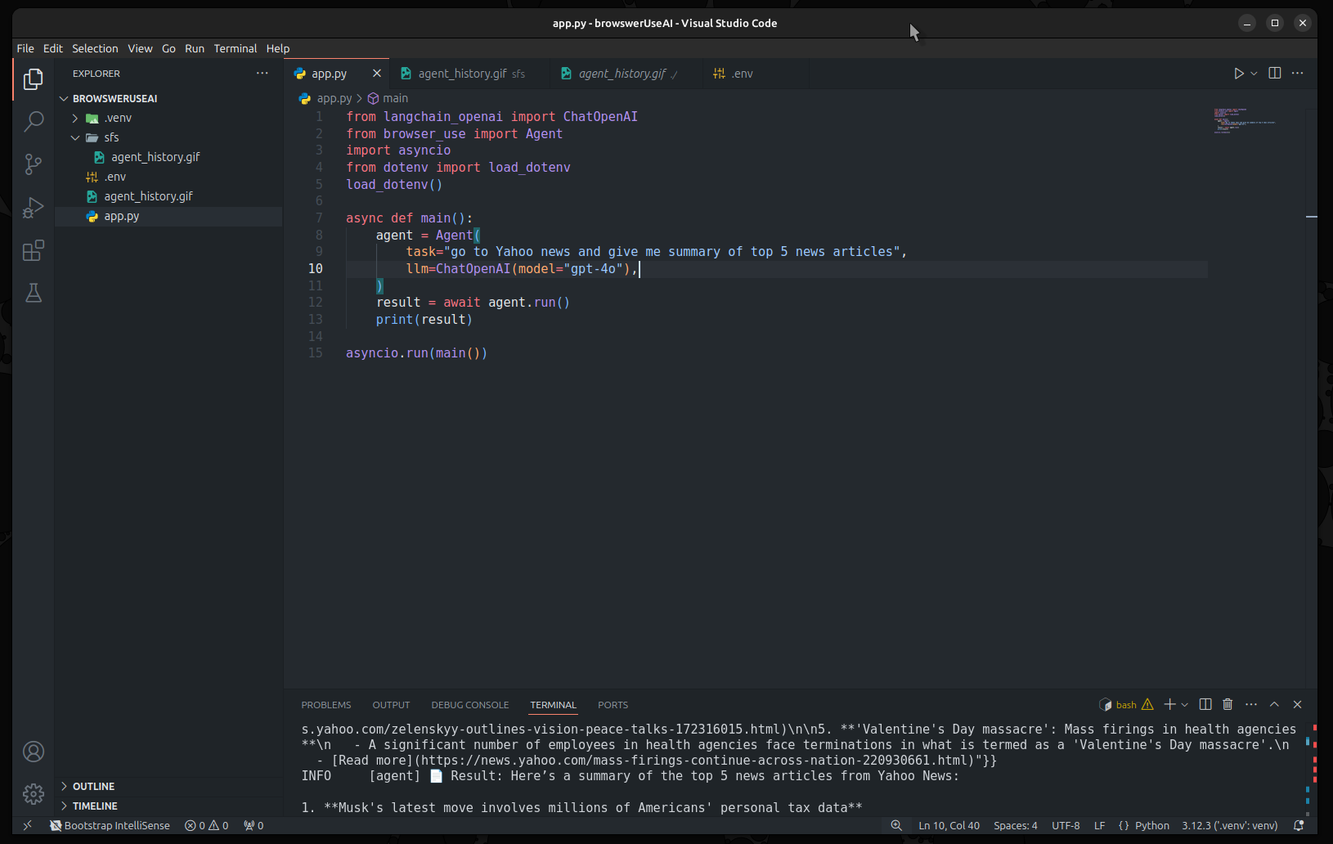Open the new terminal launch profile dropdown
Image resolution: width=1333 pixels, height=844 pixels.
pos(1185,705)
